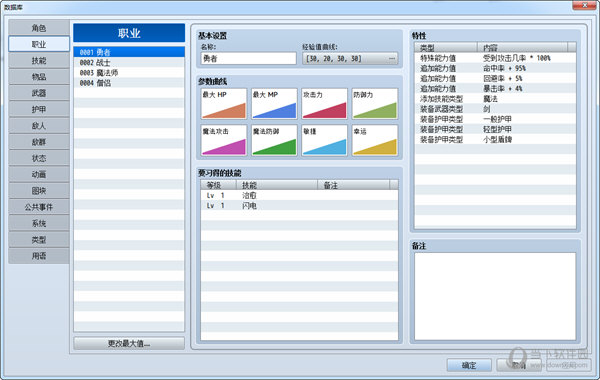The width and height of the screenshot is (600, 380).
Task: Select the 命中率 + 95% trait row
Action: (495, 68)
